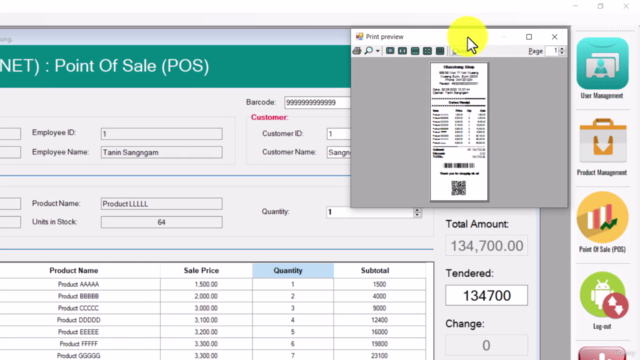Select the 'Product GGGGG' row cell
This screenshot has width=640, height=360.
pos(78,356)
